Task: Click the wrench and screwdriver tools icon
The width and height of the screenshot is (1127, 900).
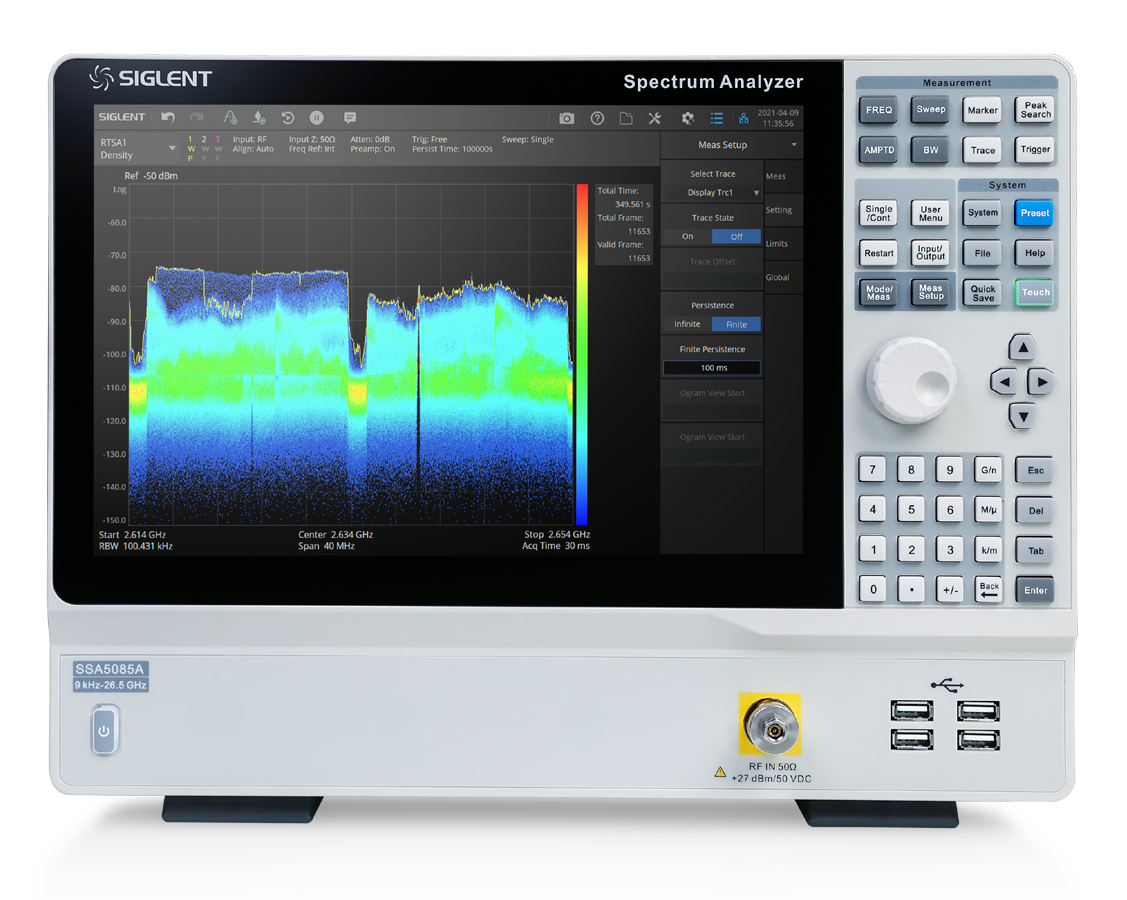Action: 655,118
